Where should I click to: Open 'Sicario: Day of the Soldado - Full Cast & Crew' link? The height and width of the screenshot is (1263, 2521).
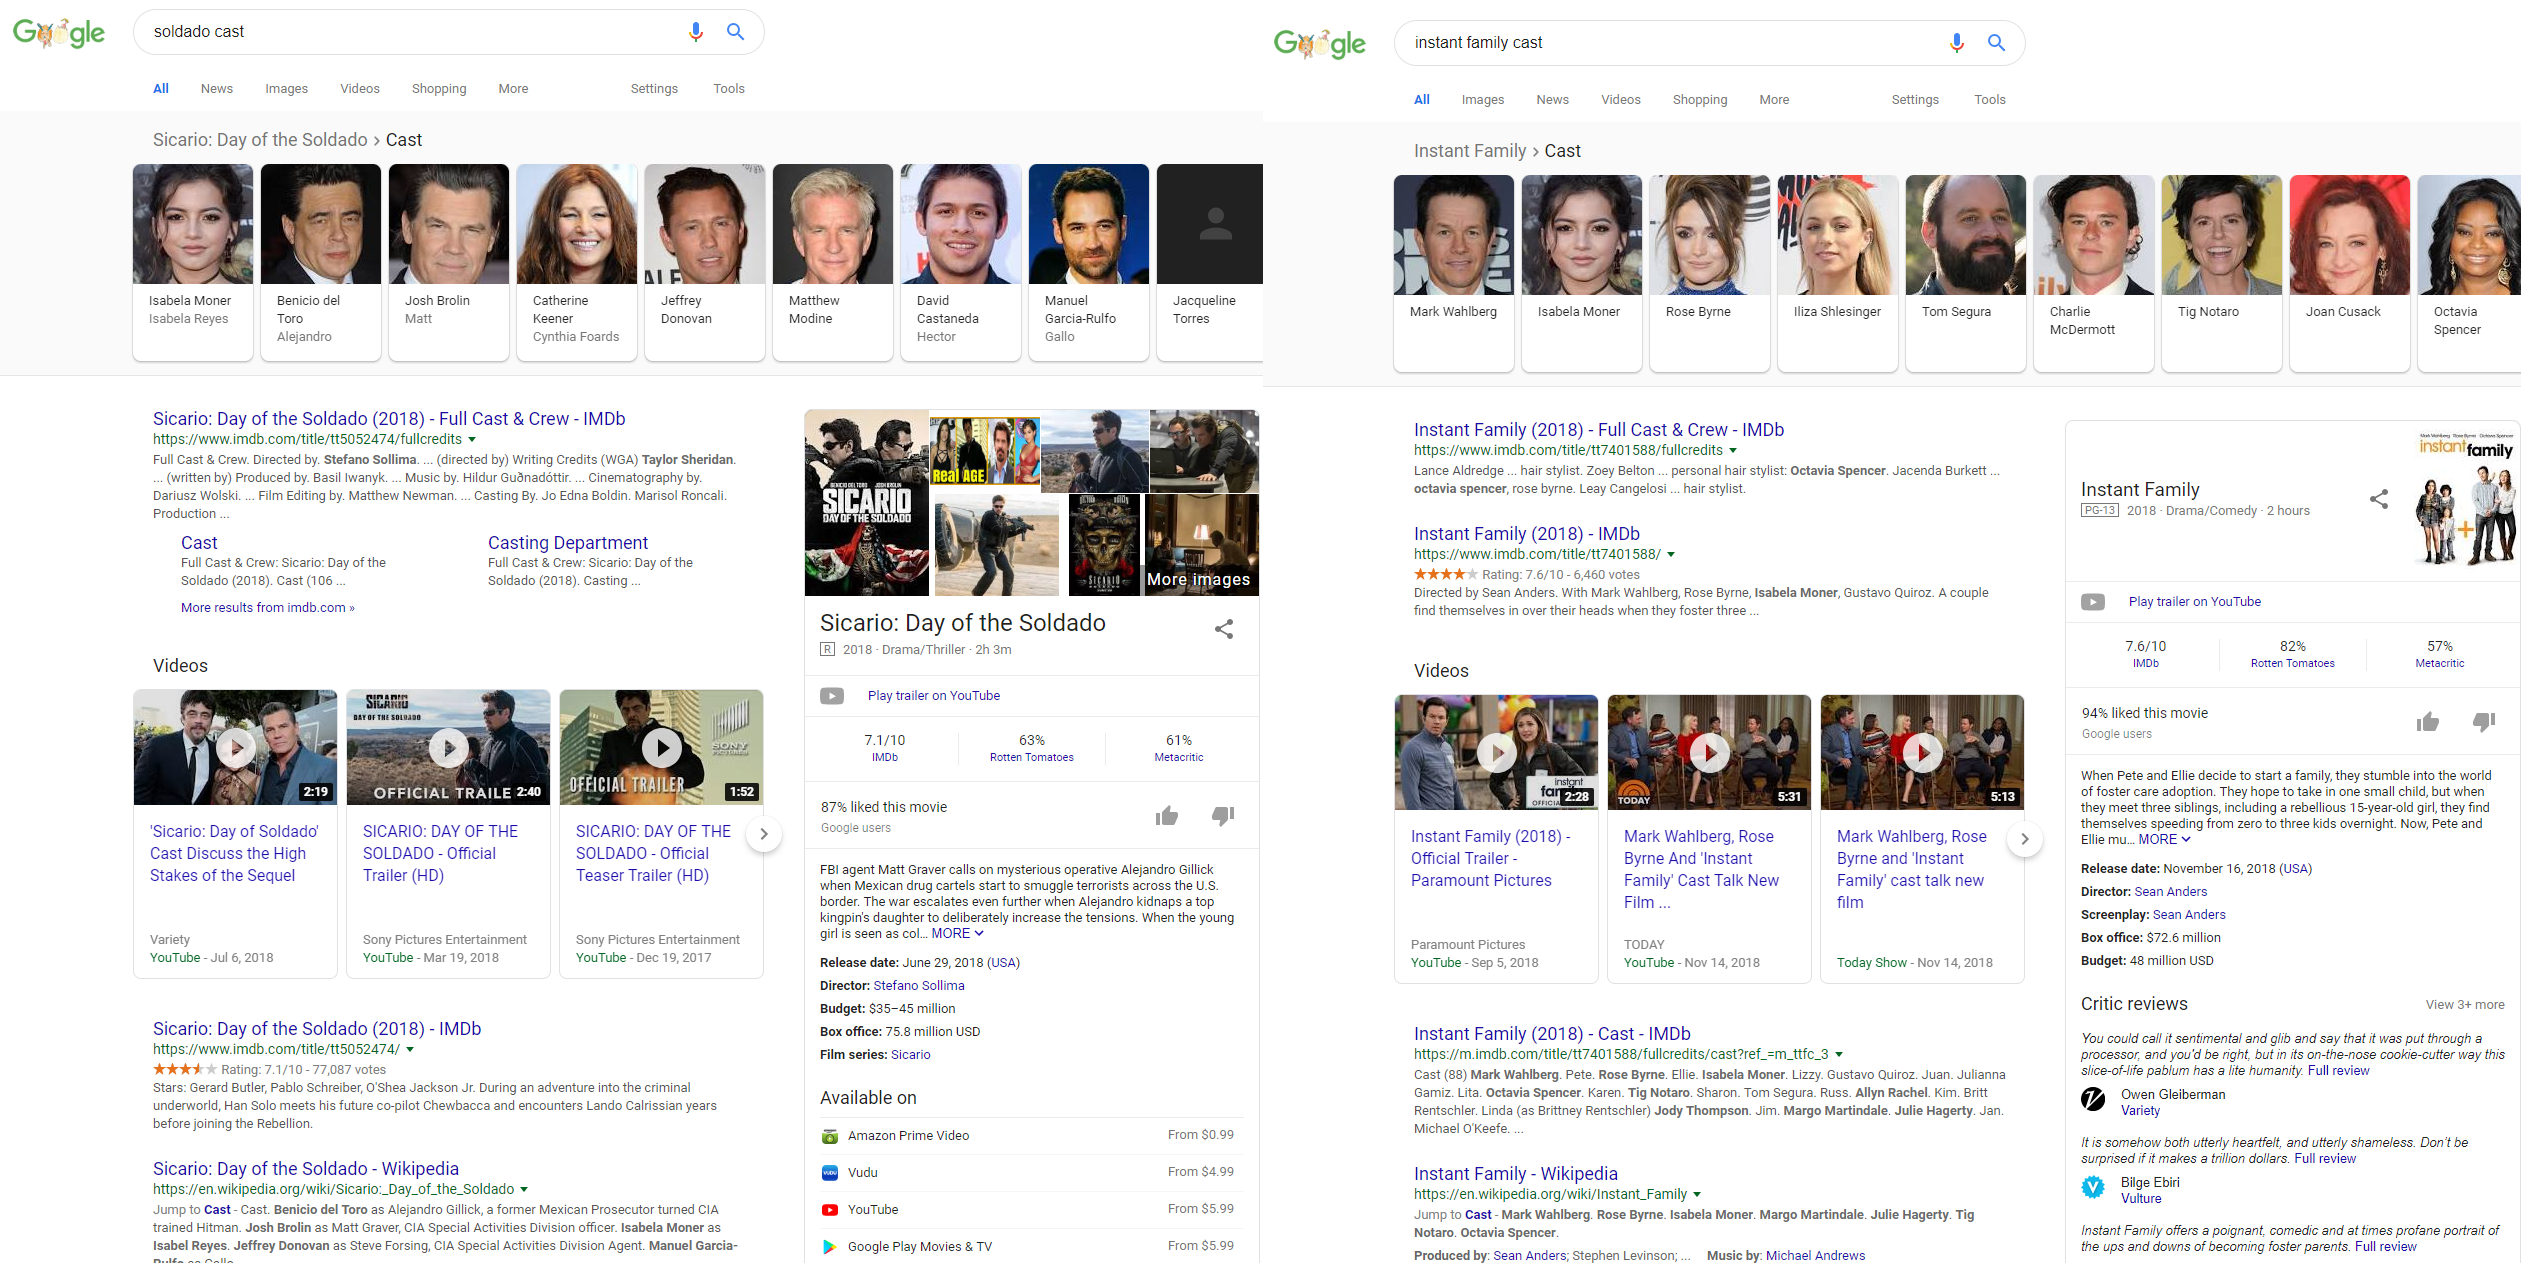pyautogui.click(x=389, y=419)
